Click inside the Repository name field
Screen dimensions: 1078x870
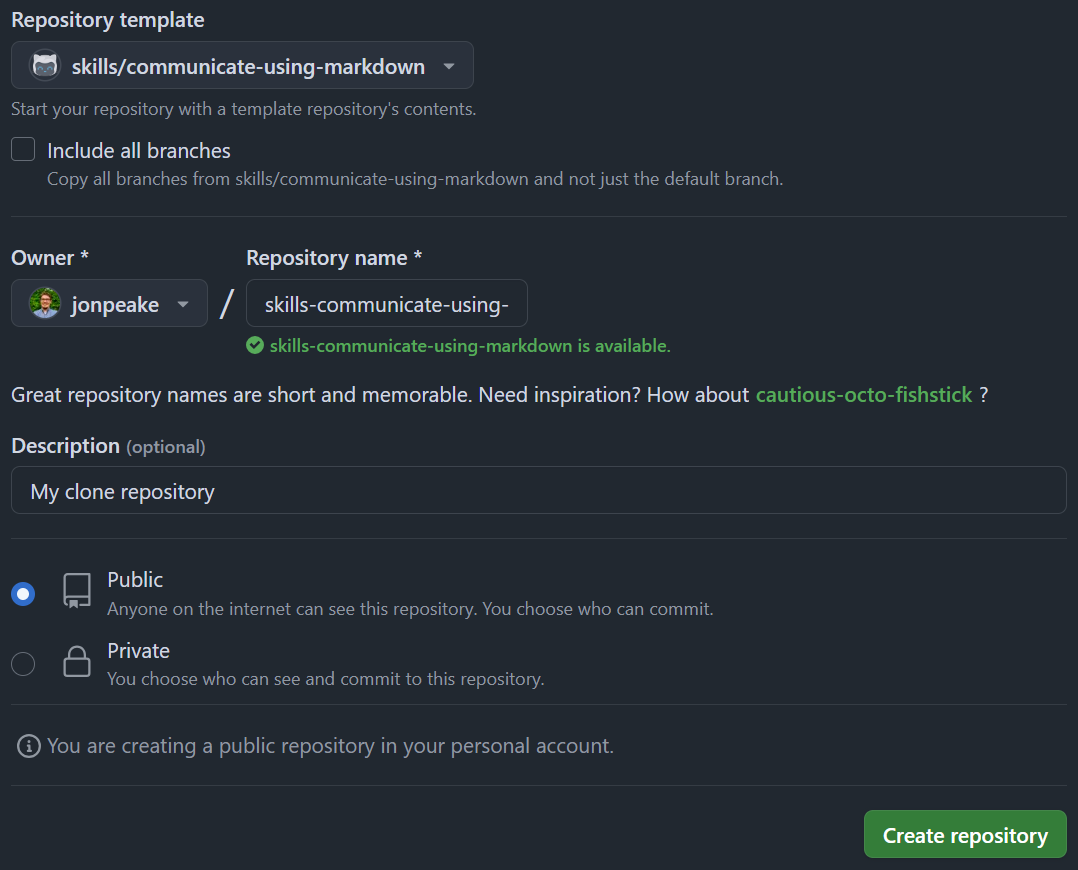coord(386,303)
